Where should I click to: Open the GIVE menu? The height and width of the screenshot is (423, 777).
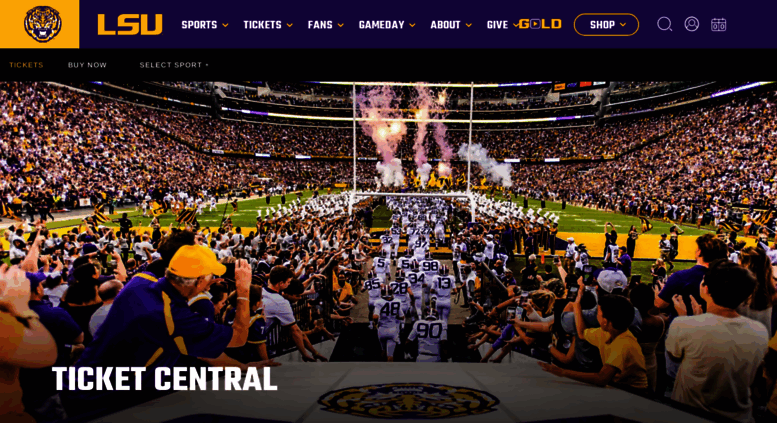[501, 25]
